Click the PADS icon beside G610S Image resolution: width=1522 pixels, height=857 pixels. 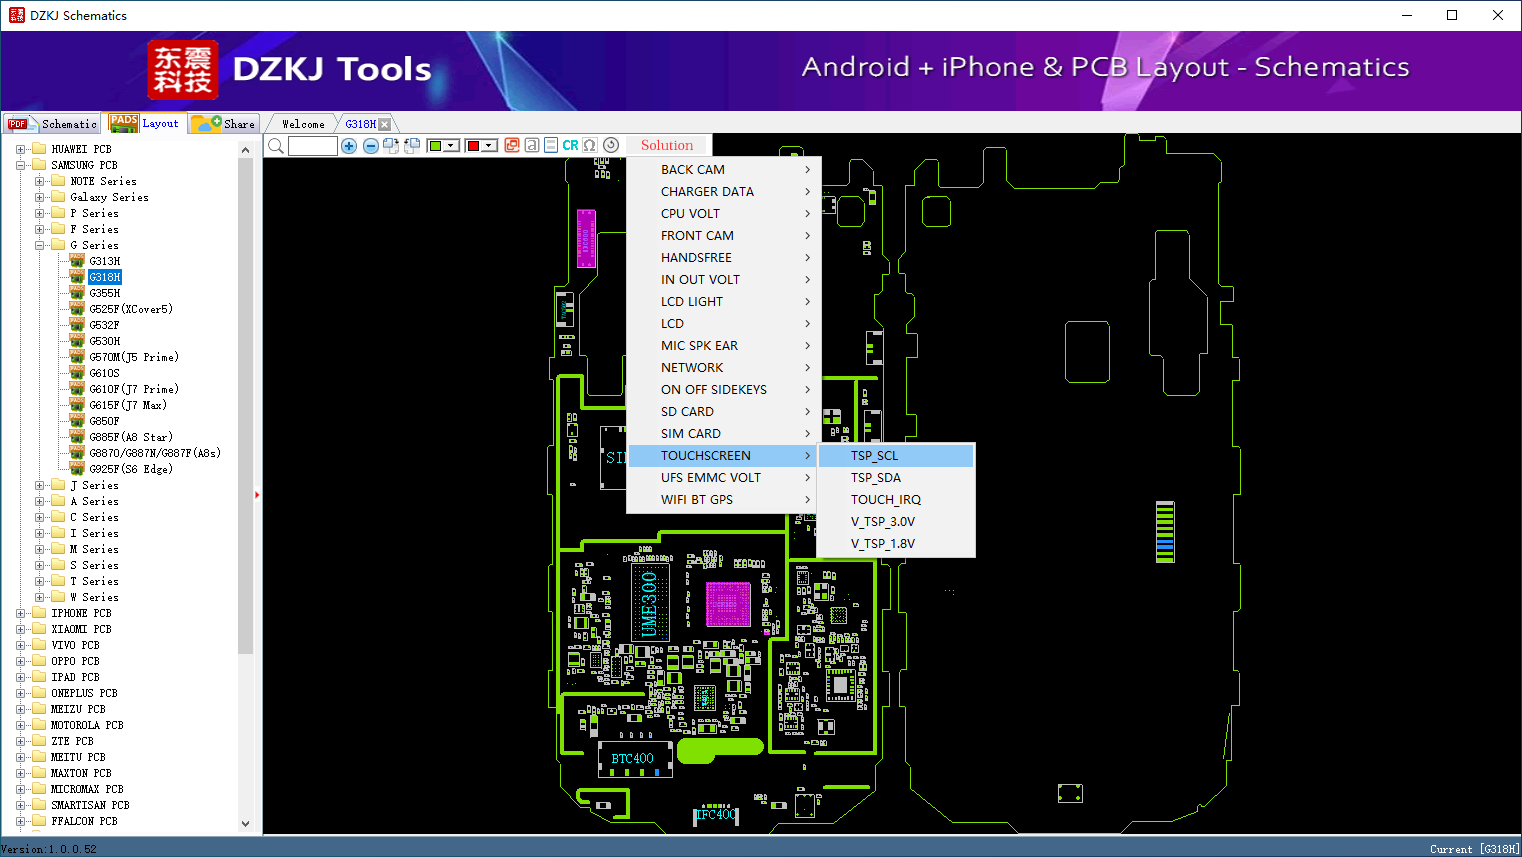(x=77, y=373)
